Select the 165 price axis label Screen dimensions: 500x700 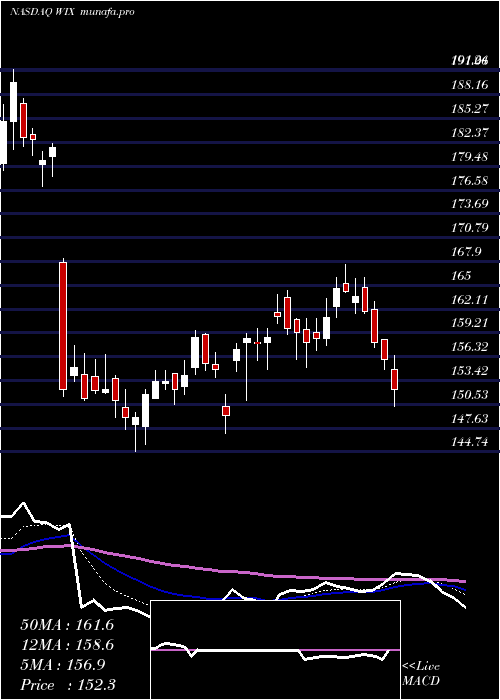[x=461, y=275]
